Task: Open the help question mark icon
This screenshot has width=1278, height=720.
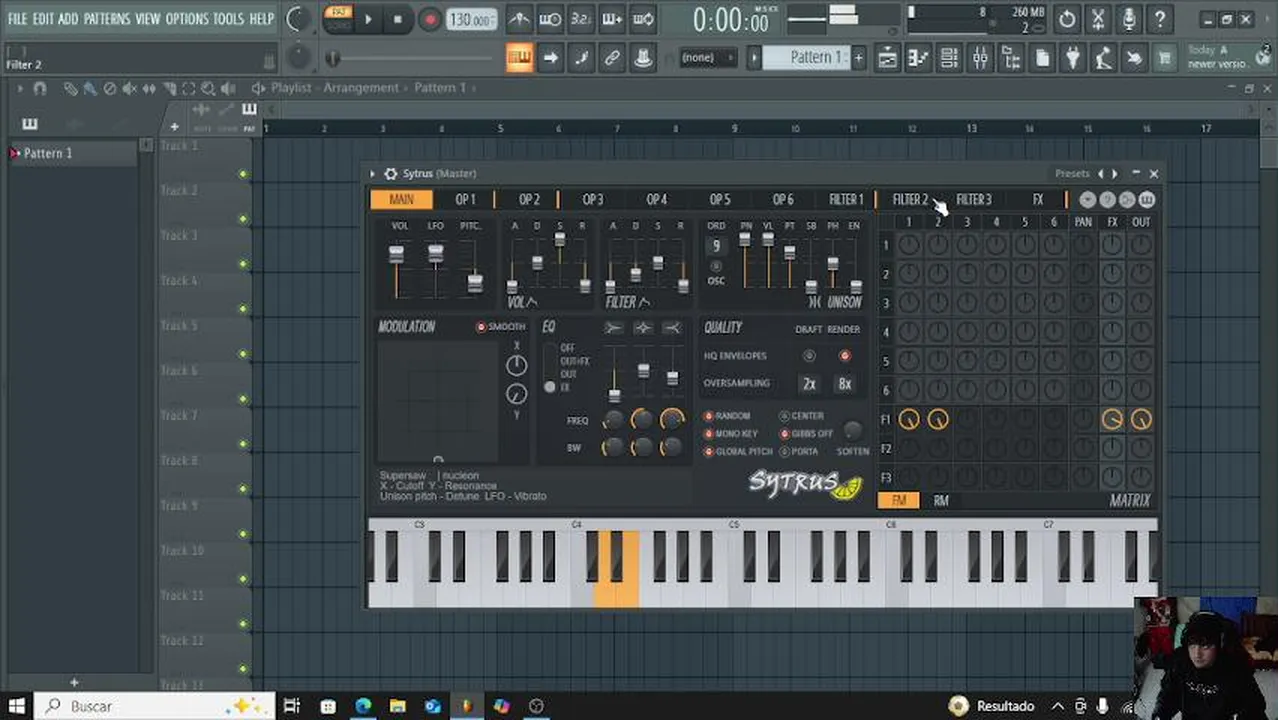Action: click(x=1160, y=19)
